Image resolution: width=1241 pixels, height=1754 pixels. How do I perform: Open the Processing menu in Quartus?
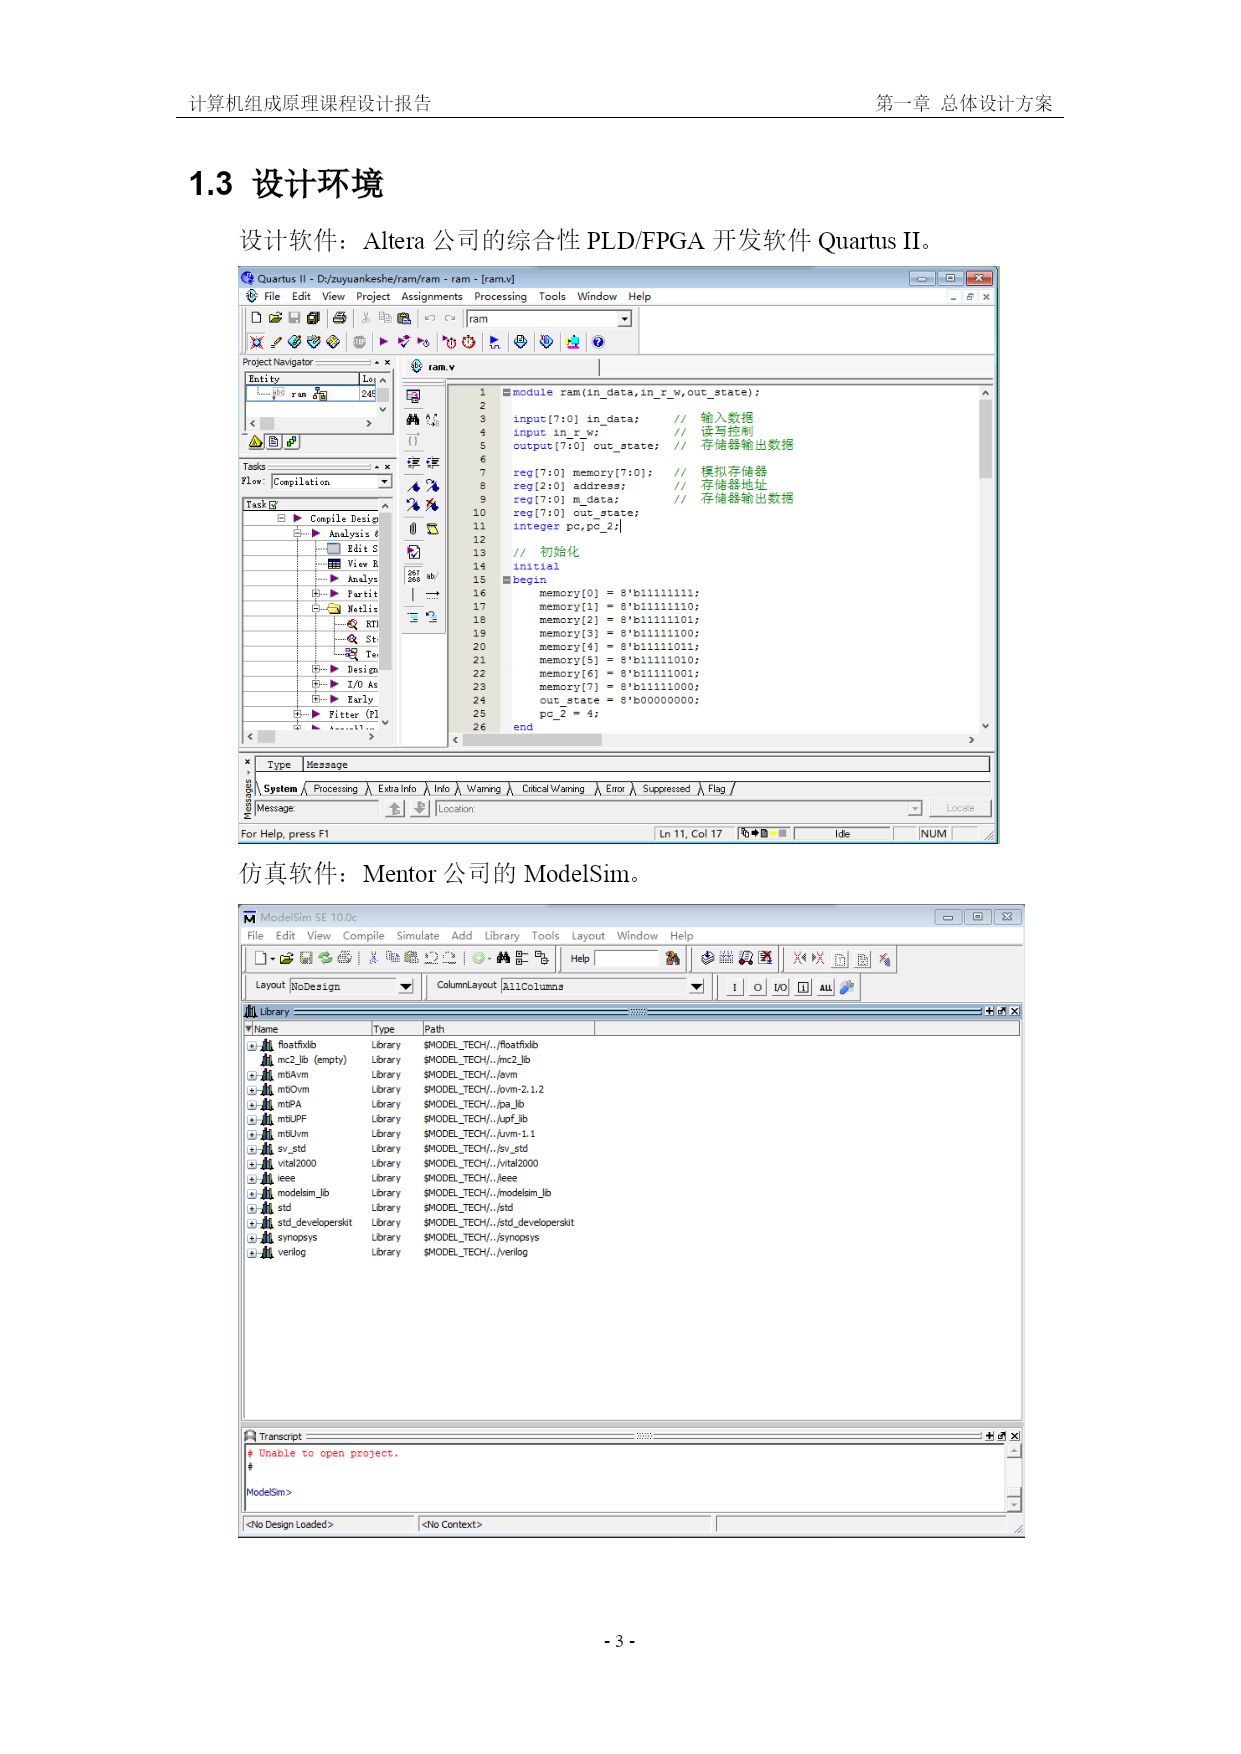(500, 297)
